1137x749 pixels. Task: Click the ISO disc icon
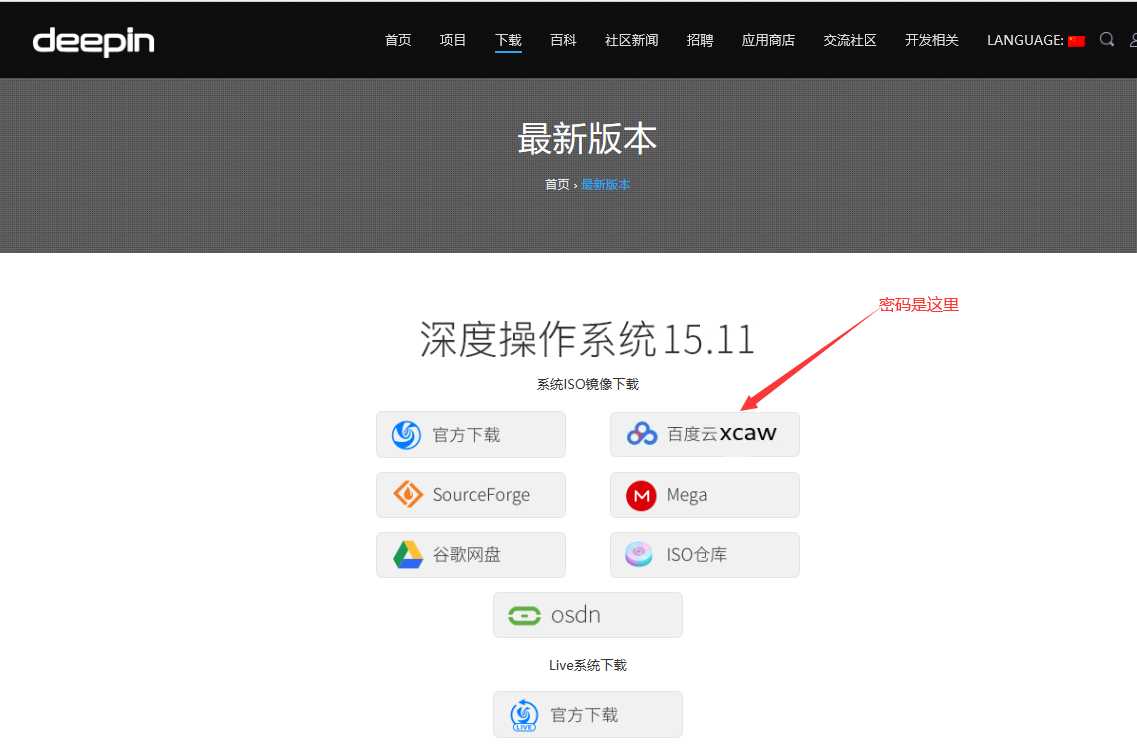click(x=639, y=555)
